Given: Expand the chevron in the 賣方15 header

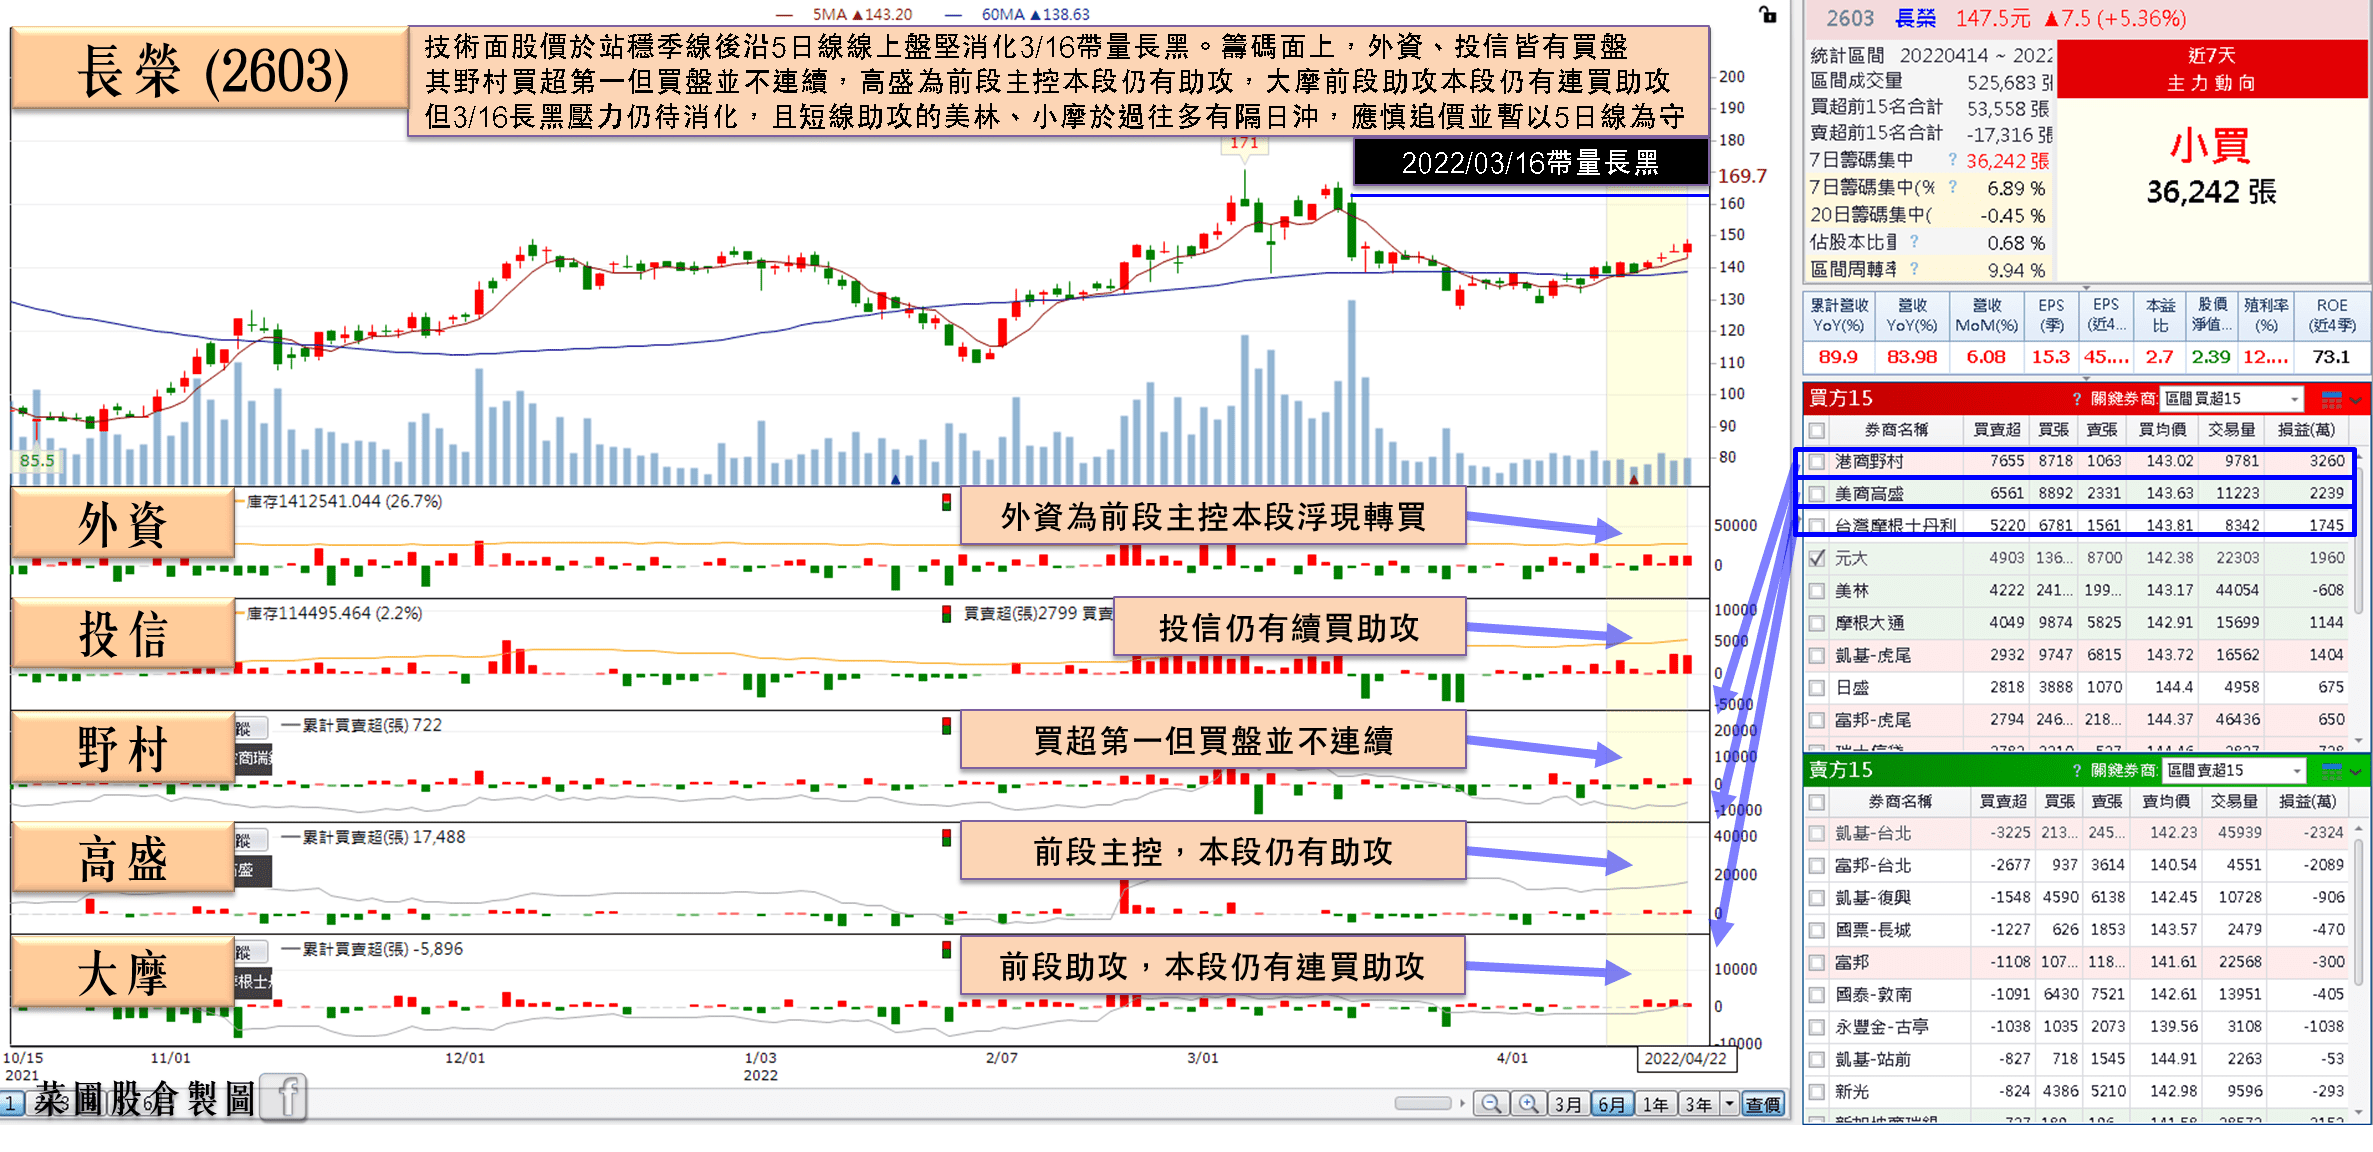Looking at the screenshot, I should pos(2356,771).
